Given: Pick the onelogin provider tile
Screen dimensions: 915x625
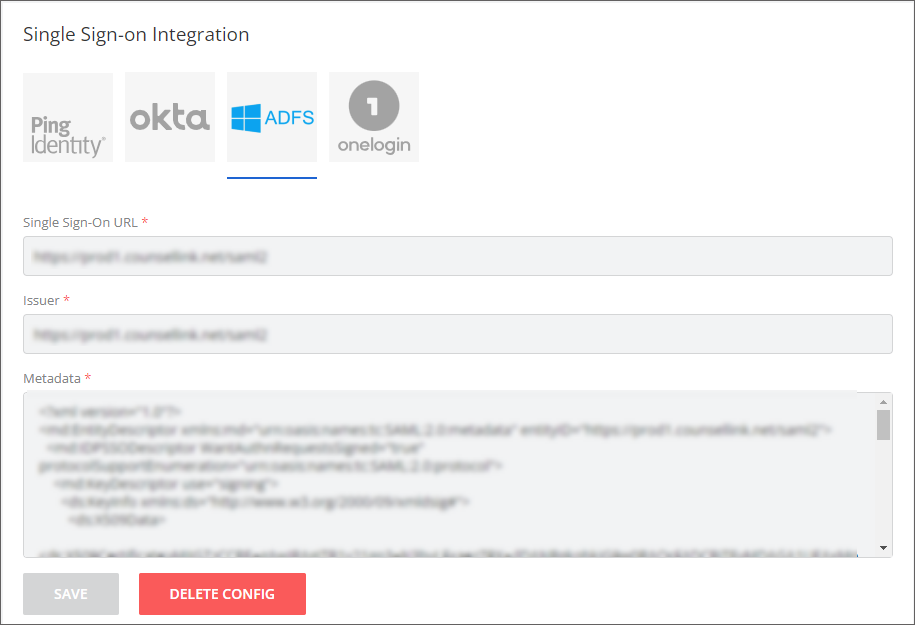Looking at the screenshot, I should (374, 117).
